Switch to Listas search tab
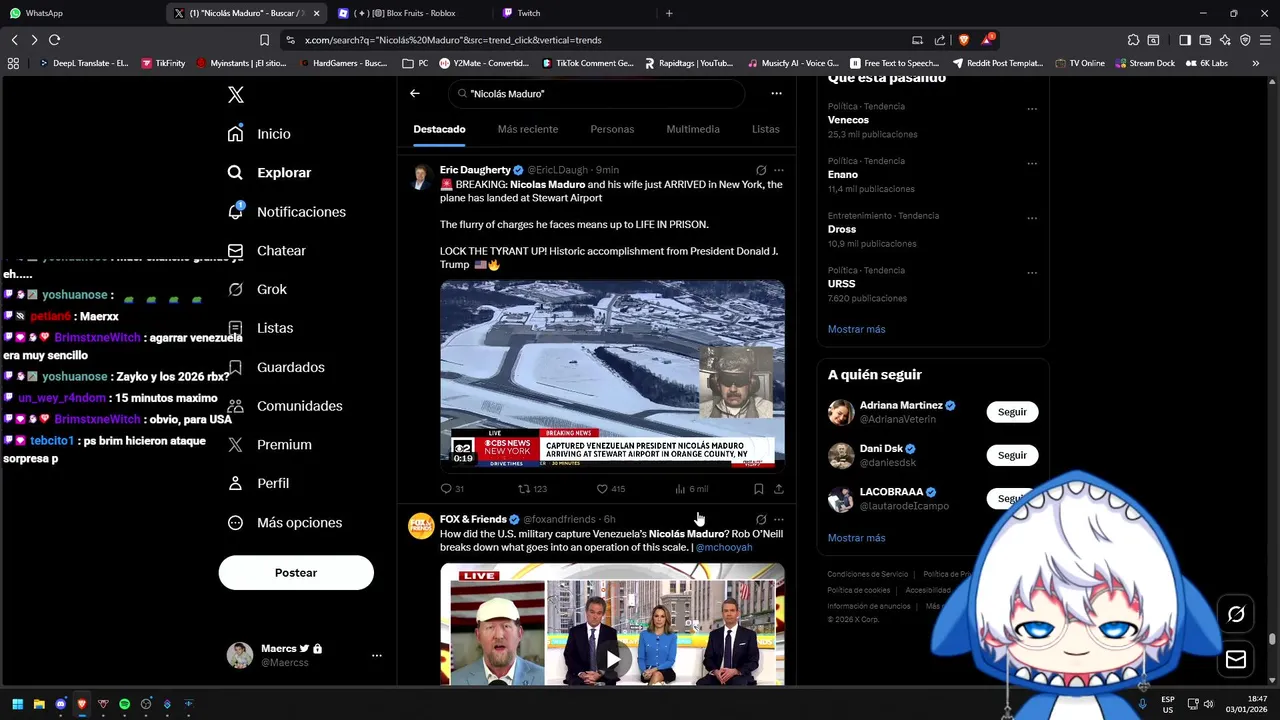 tap(766, 129)
